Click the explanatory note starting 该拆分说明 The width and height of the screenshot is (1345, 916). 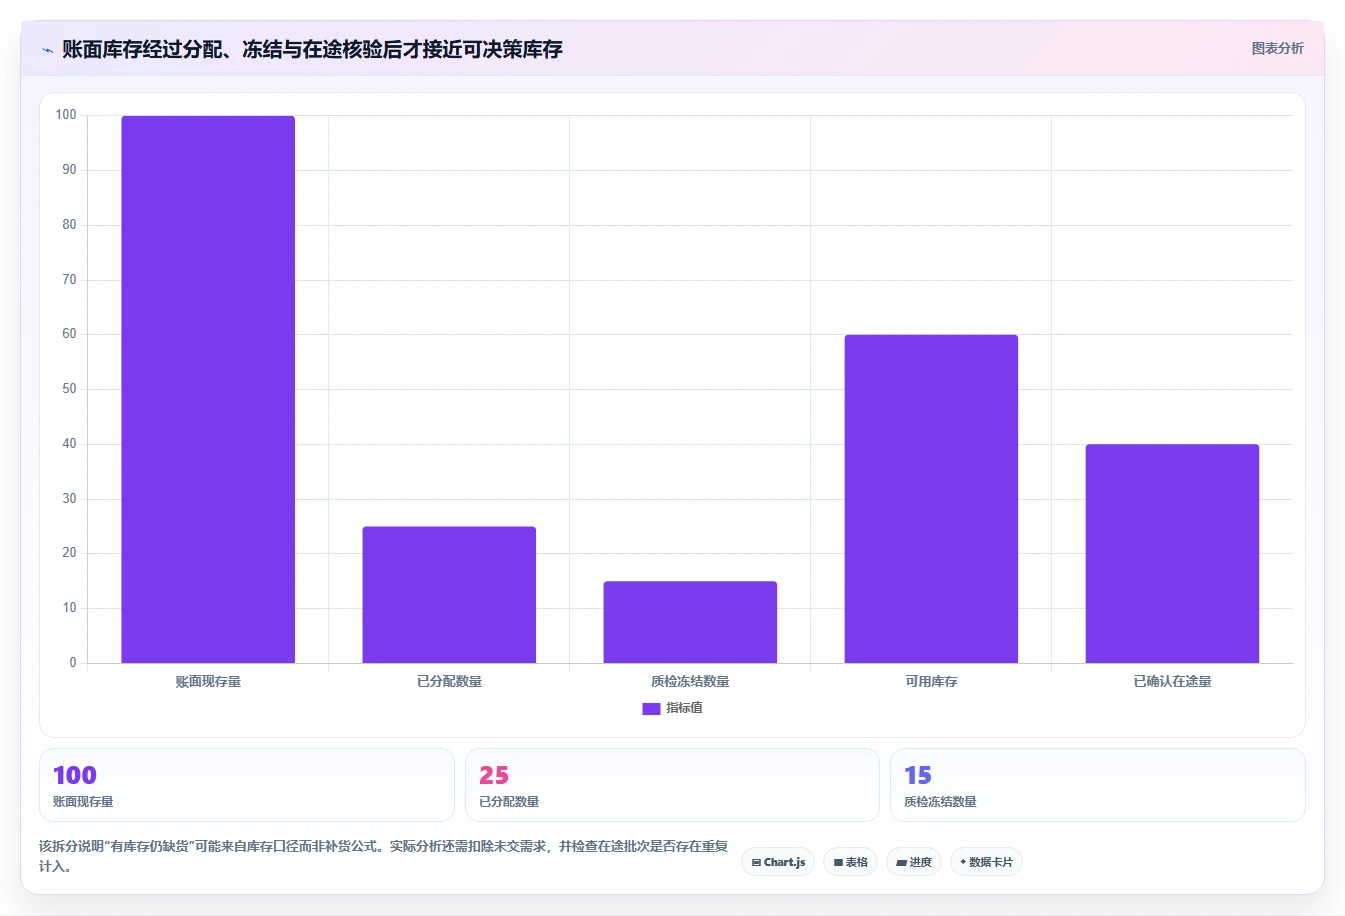(x=384, y=856)
